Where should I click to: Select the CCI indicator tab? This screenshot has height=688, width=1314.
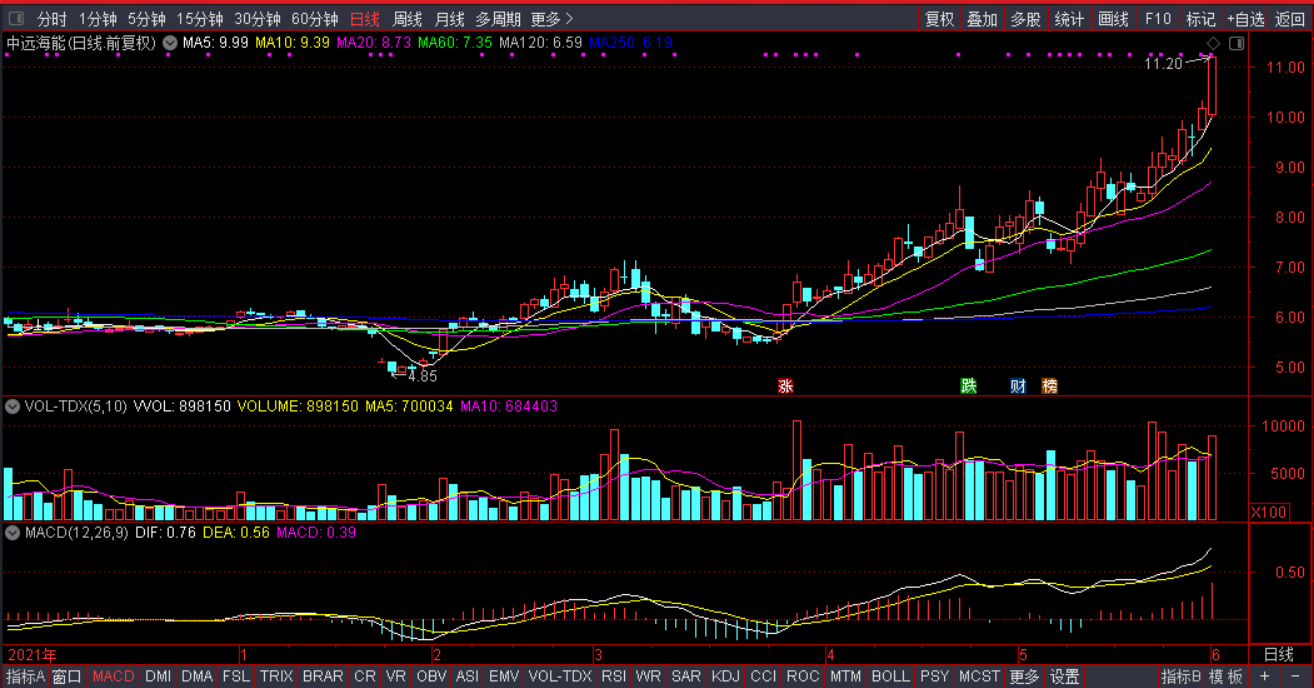[763, 677]
